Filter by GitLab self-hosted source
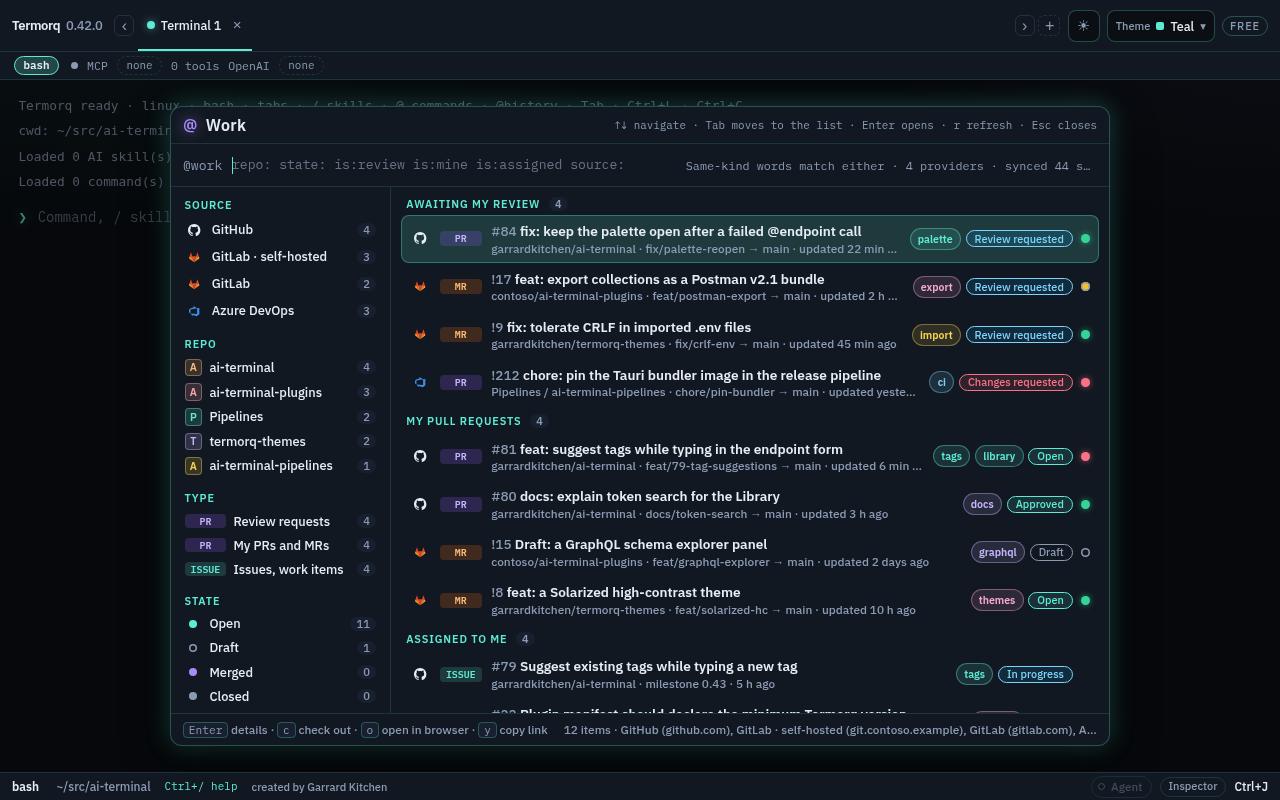The height and width of the screenshot is (800, 1280). coord(280,257)
